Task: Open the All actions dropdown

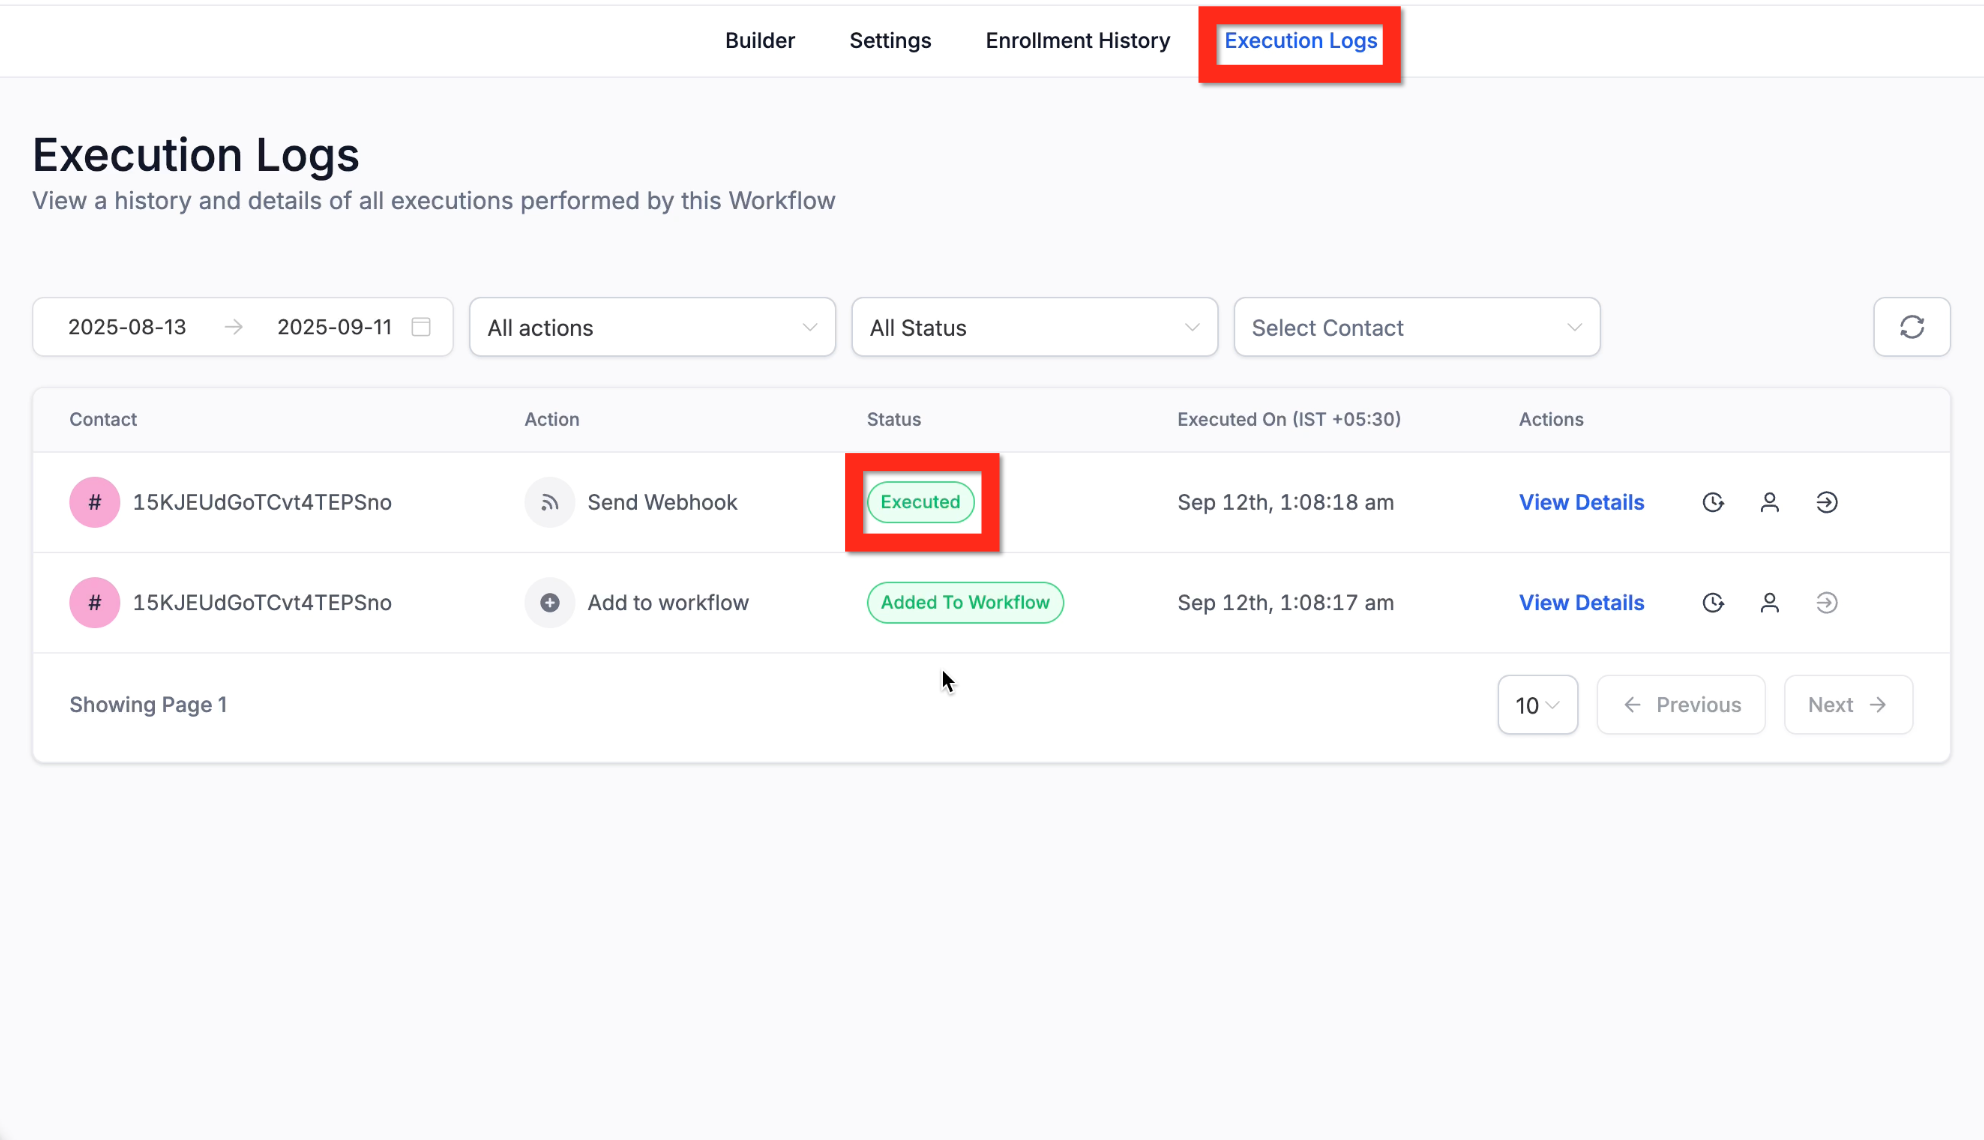Action: click(x=652, y=327)
